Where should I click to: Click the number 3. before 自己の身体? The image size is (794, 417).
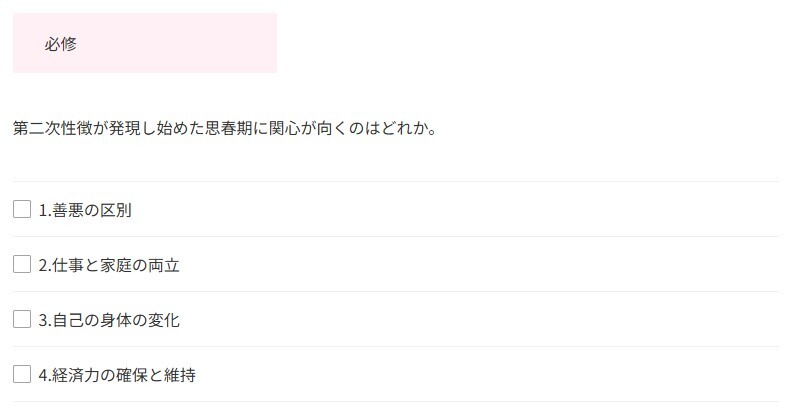click(45, 320)
